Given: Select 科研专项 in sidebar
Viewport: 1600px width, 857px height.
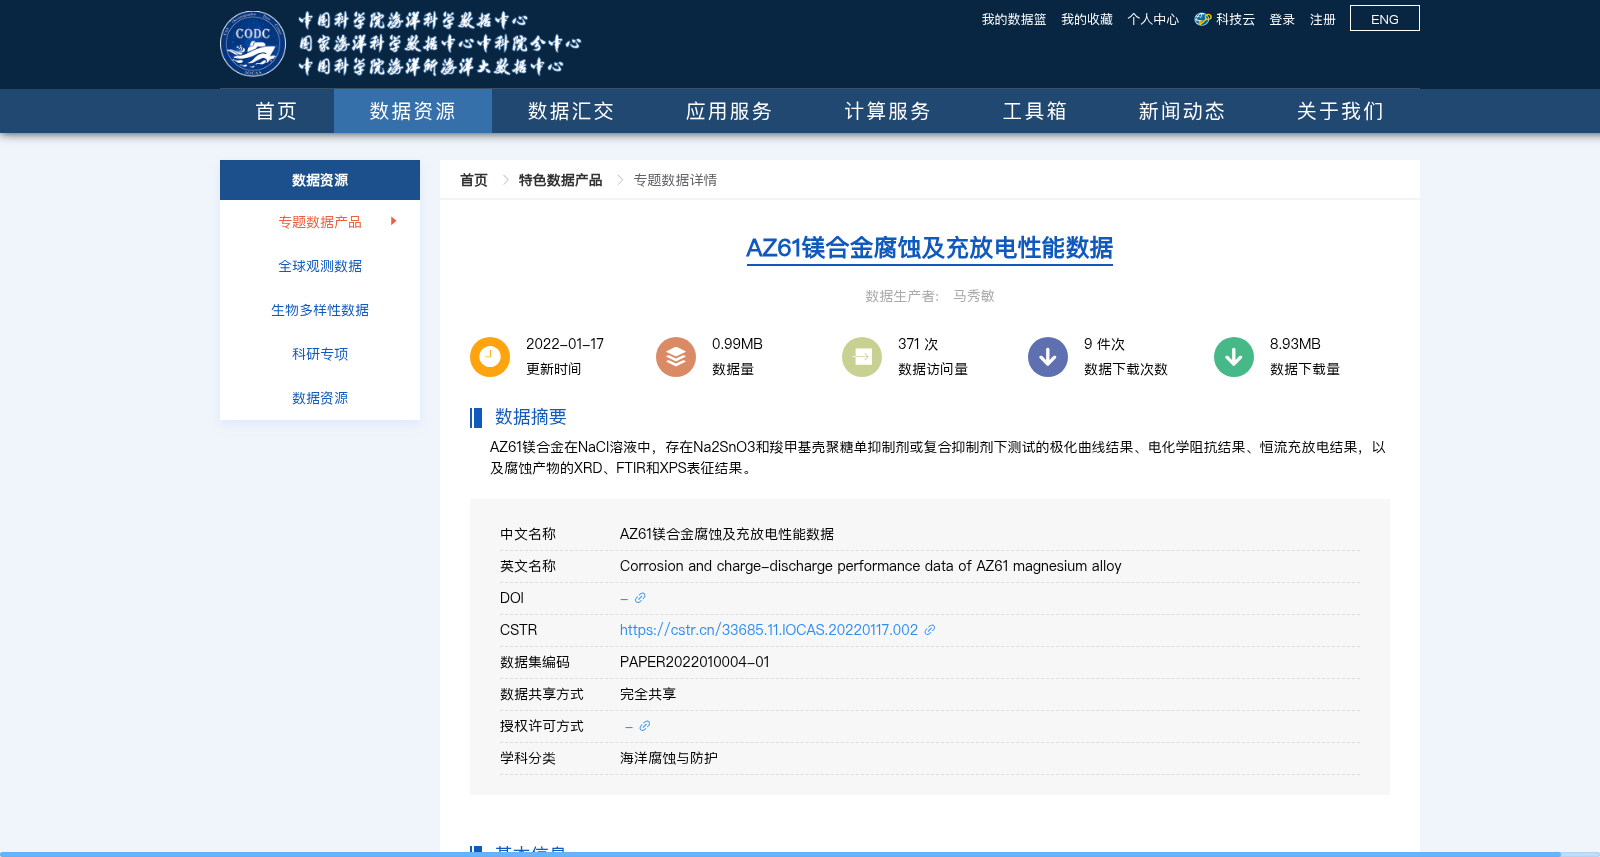Looking at the screenshot, I should [x=320, y=354].
